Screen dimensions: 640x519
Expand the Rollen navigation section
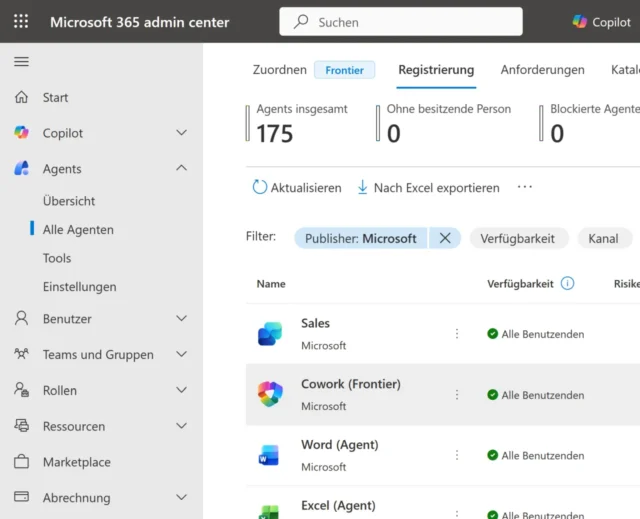click(x=181, y=390)
